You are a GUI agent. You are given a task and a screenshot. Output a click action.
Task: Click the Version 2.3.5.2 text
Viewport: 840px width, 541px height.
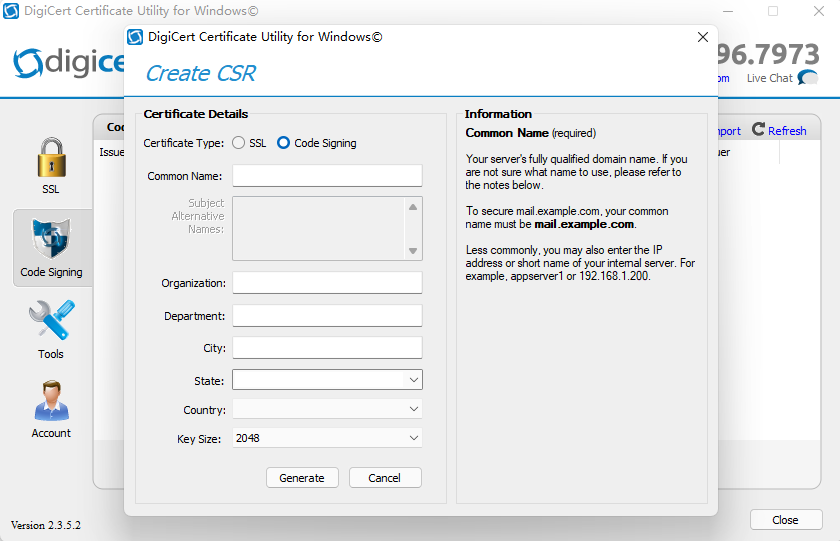[46, 525]
